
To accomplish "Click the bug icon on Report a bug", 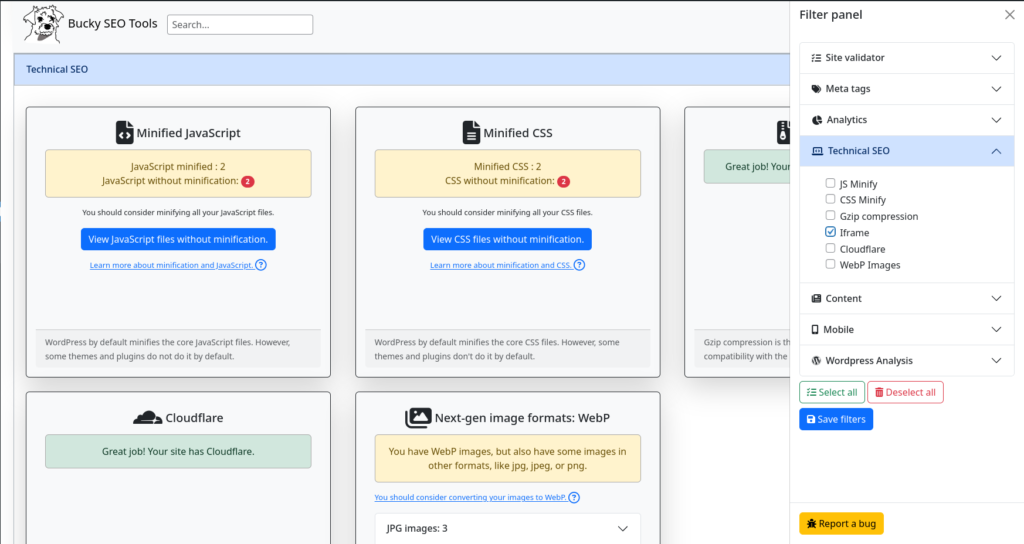I will click(x=812, y=524).
